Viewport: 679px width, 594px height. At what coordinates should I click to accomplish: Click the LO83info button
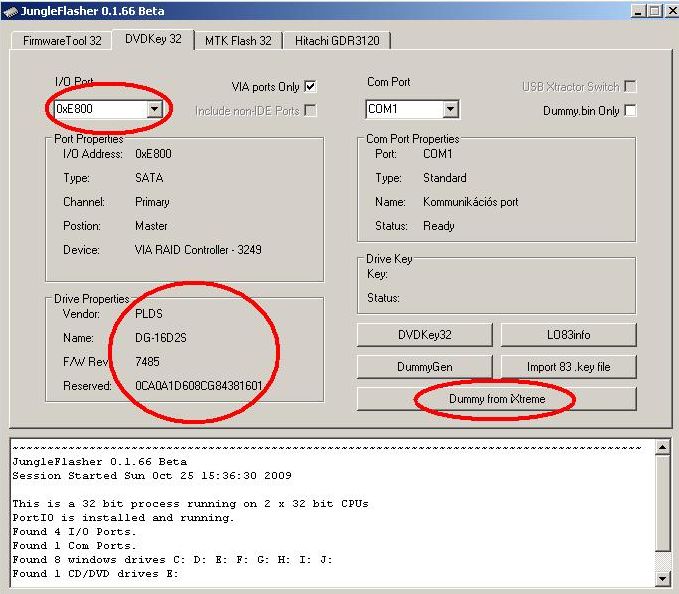568,335
